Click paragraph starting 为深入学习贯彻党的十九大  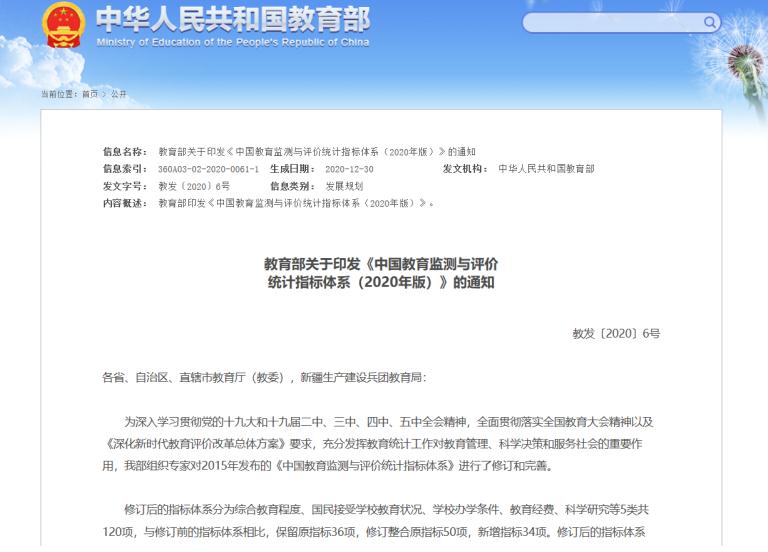point(378,444)
